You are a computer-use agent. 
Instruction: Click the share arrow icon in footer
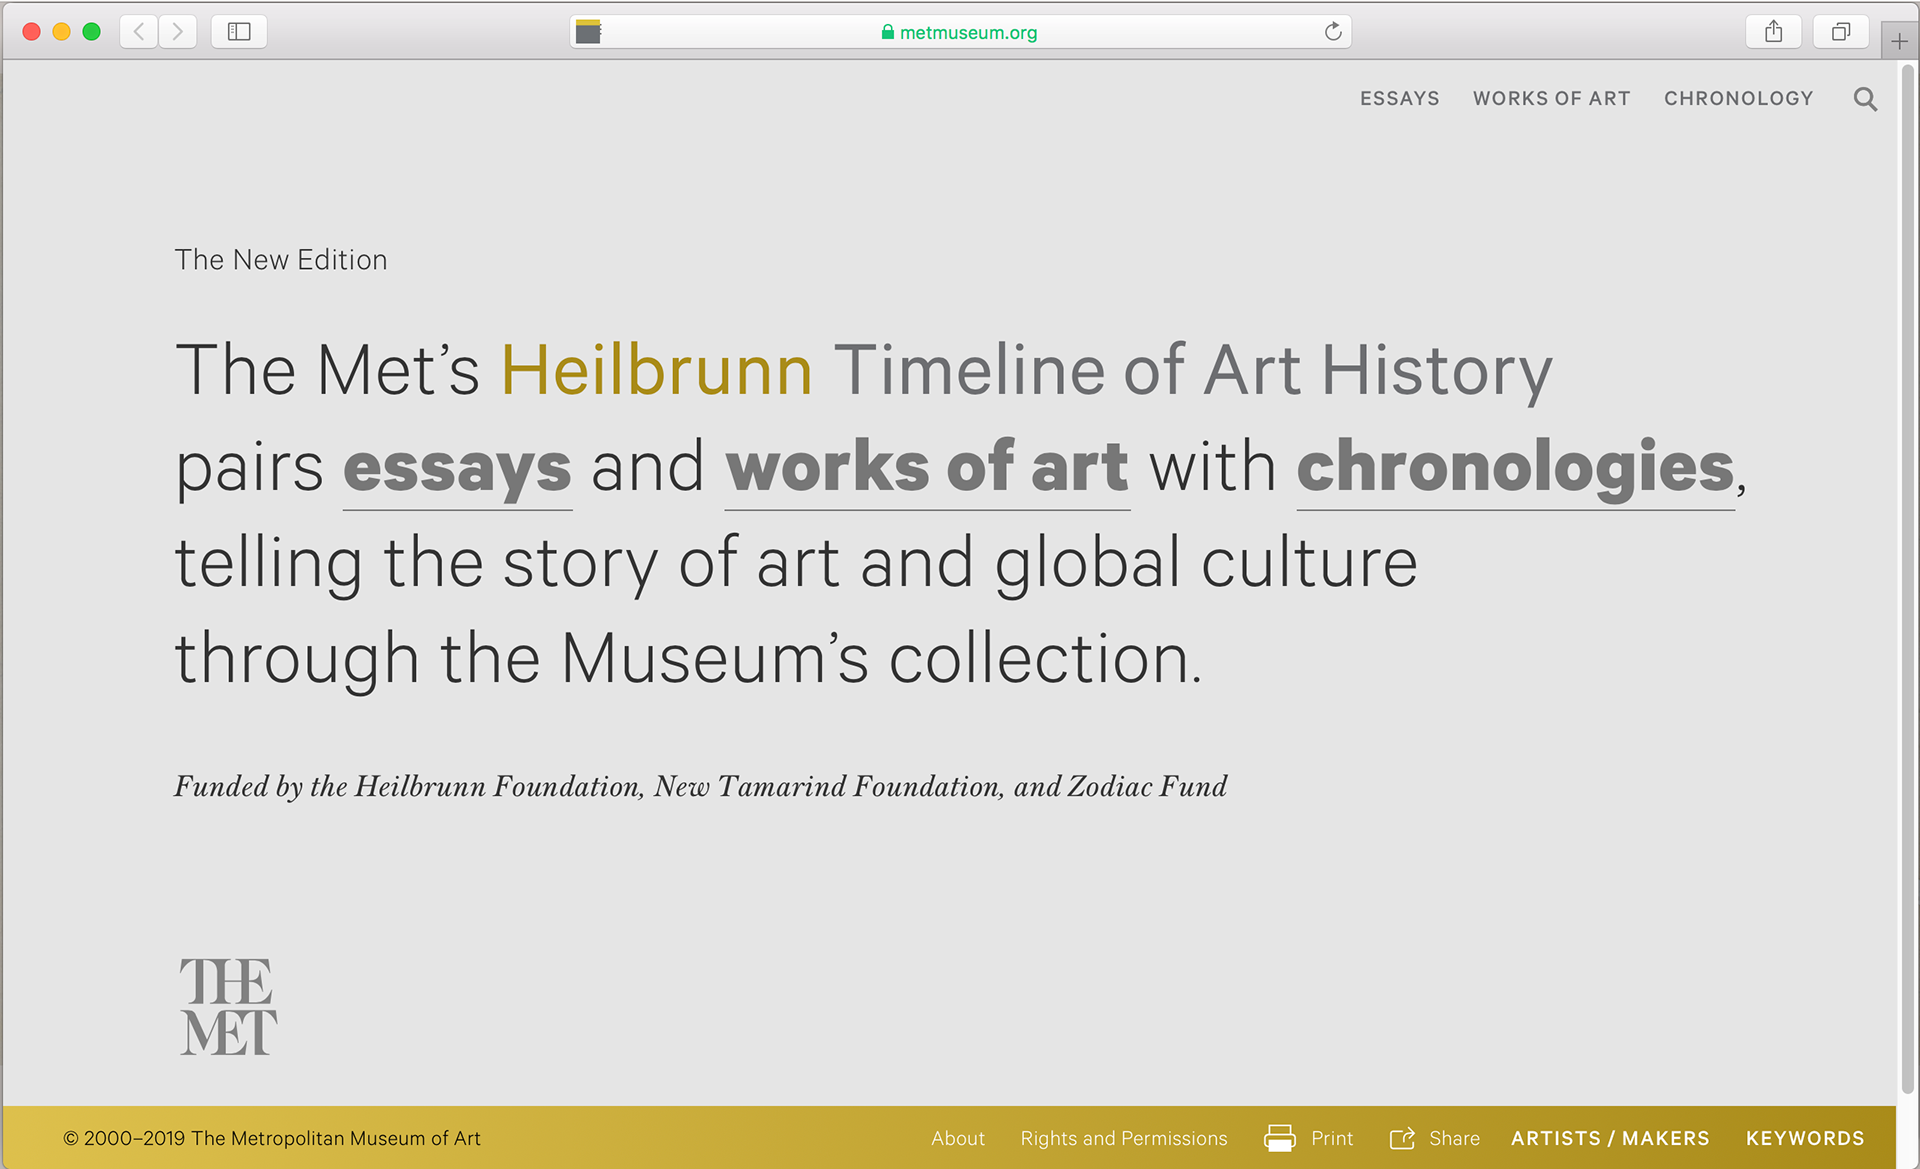tap(1402, 1138)
